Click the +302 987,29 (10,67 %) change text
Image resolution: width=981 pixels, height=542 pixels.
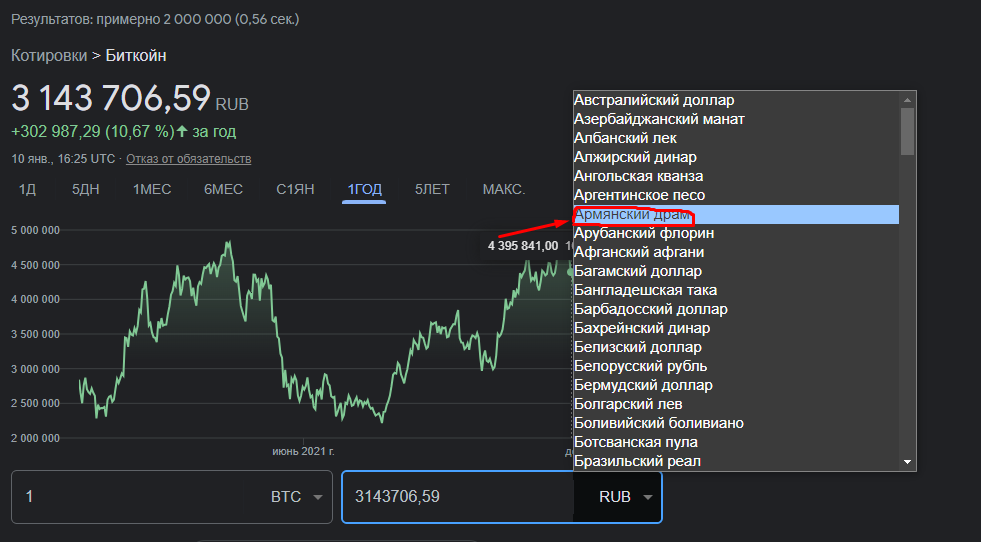93,132
